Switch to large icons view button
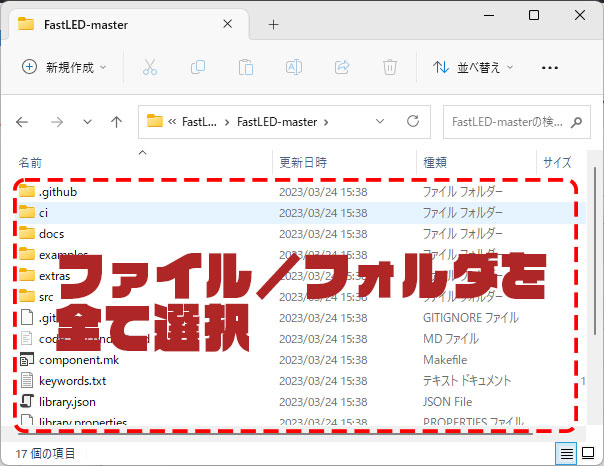Image resolution: width=604 pixels, height=466 pixels. click(588, 454)
